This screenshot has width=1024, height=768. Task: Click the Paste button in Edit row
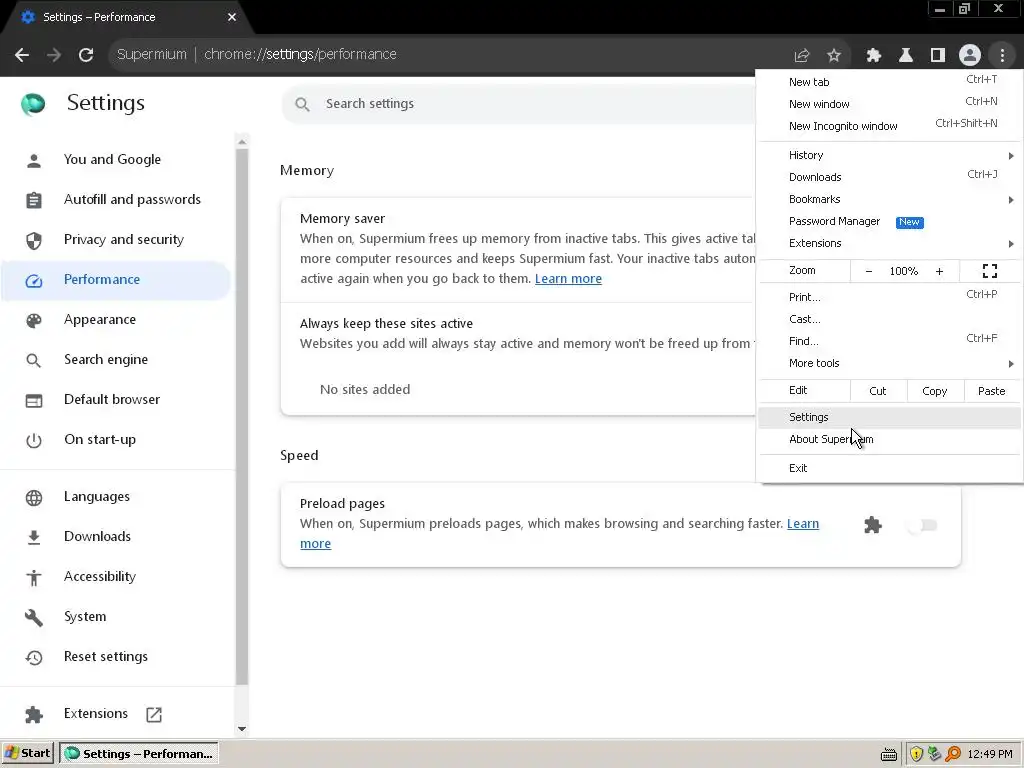(x=991, y=391)
